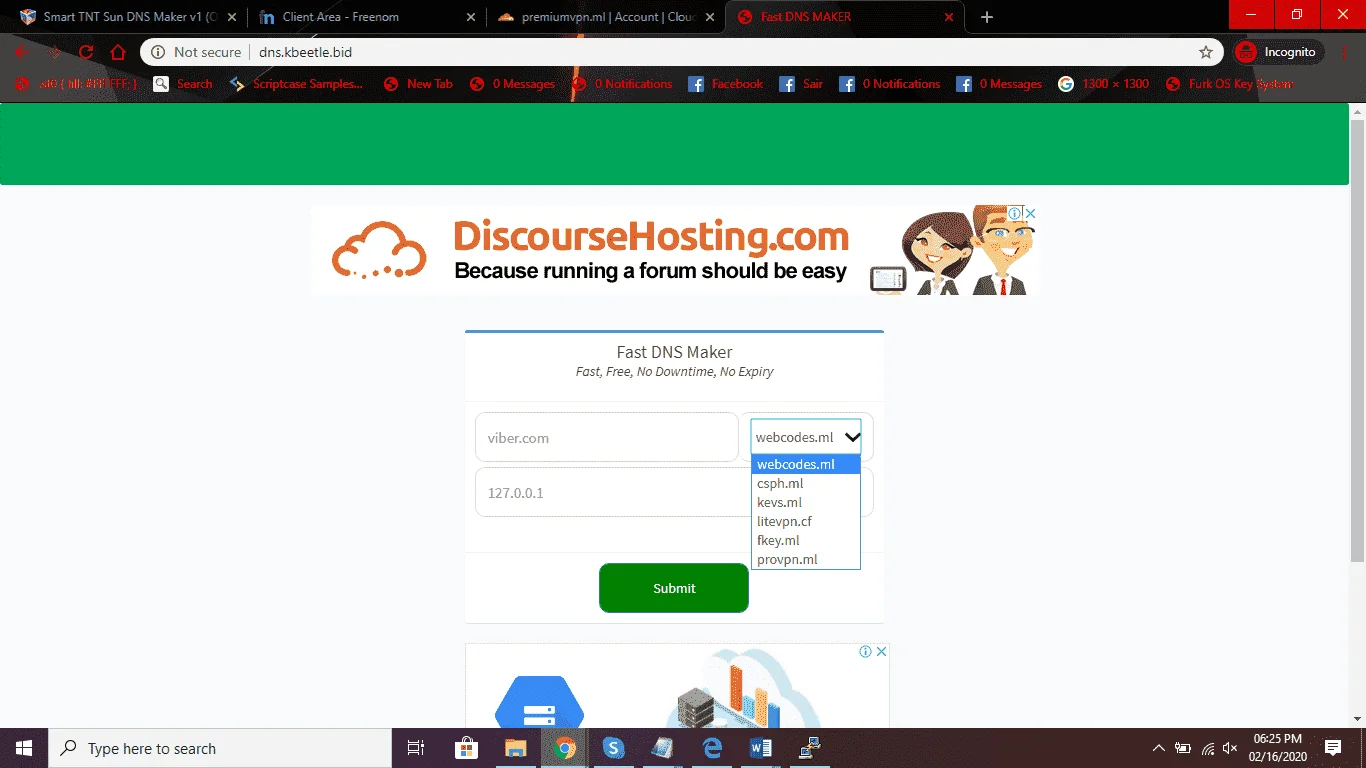Open ad info on the DiscourseHosting banner
This screenshot has height=768, width=1366.
click(1015, 213)
